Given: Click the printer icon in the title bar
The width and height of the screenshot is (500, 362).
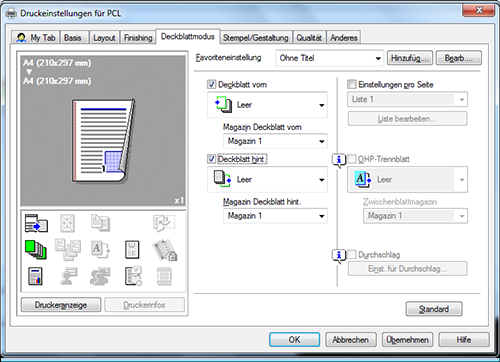Looking at the screenshot, I should (x=11, y=13).
